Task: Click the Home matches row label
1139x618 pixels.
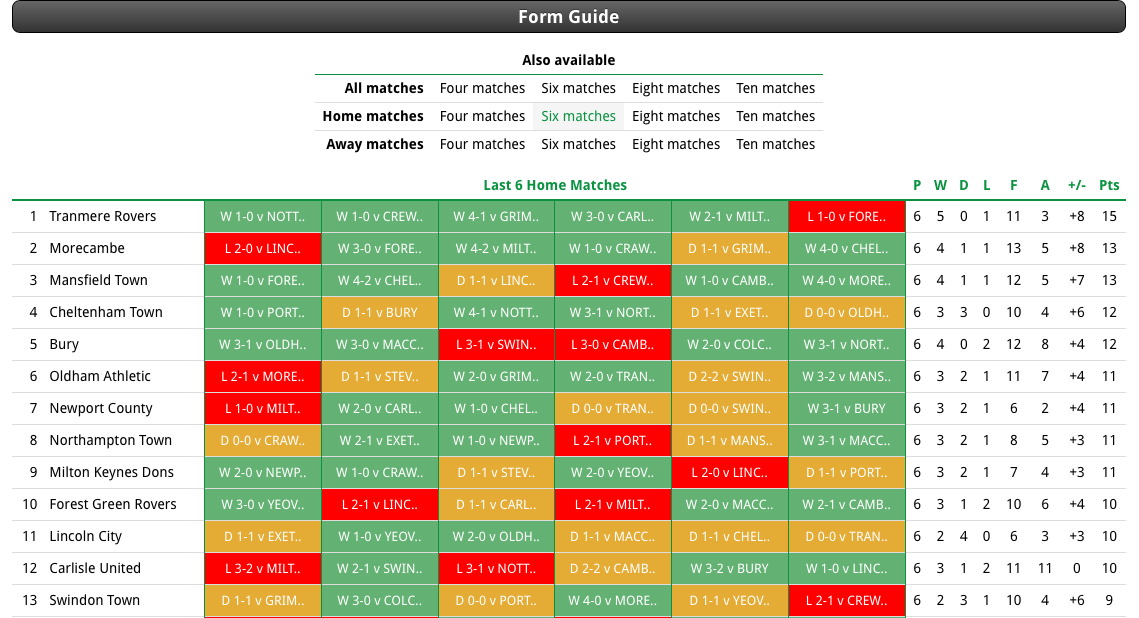Action: (373, 116)
